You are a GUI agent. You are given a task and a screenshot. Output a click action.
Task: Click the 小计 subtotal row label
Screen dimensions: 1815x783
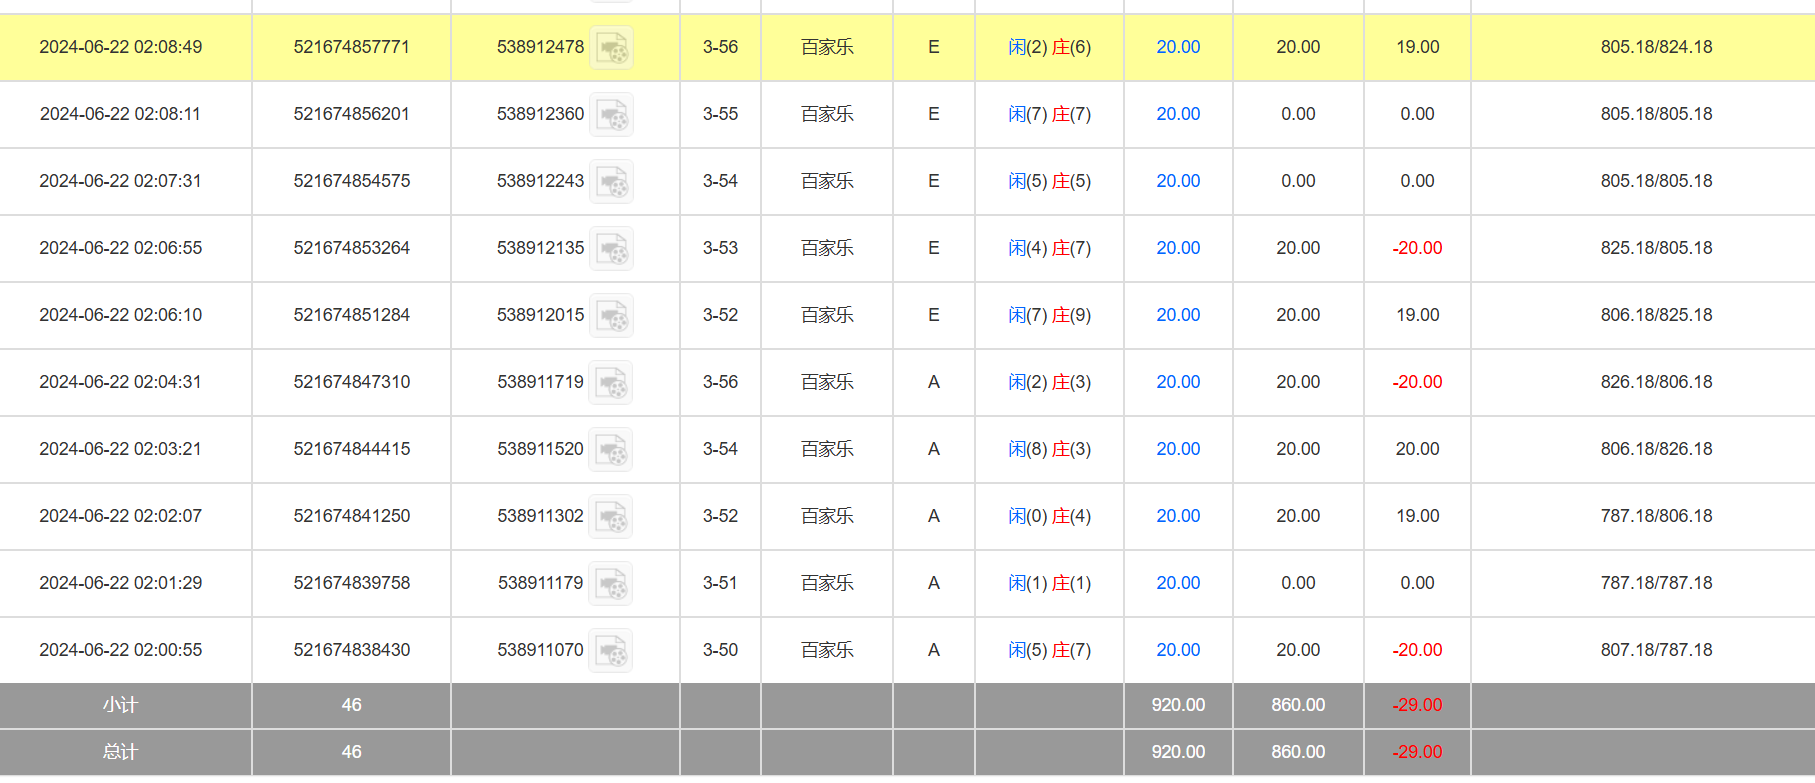120,705
